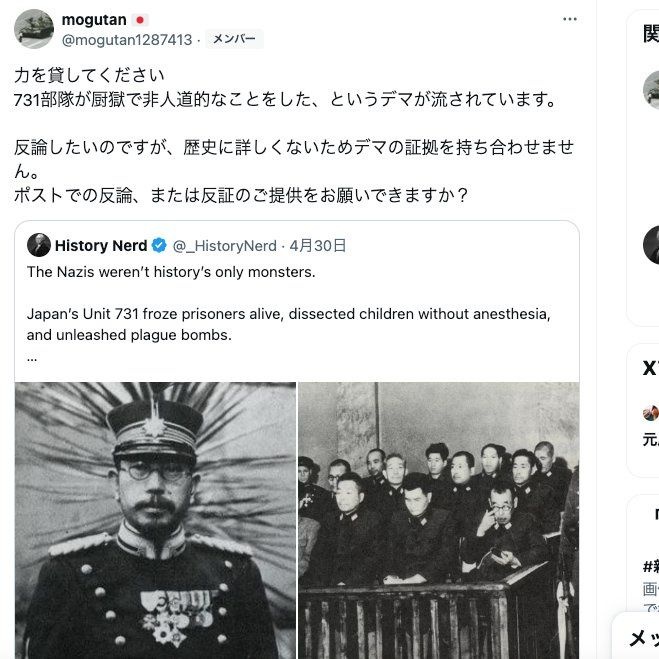
Task: Select mogutan's Japanese post text
Action: point(294,135)
